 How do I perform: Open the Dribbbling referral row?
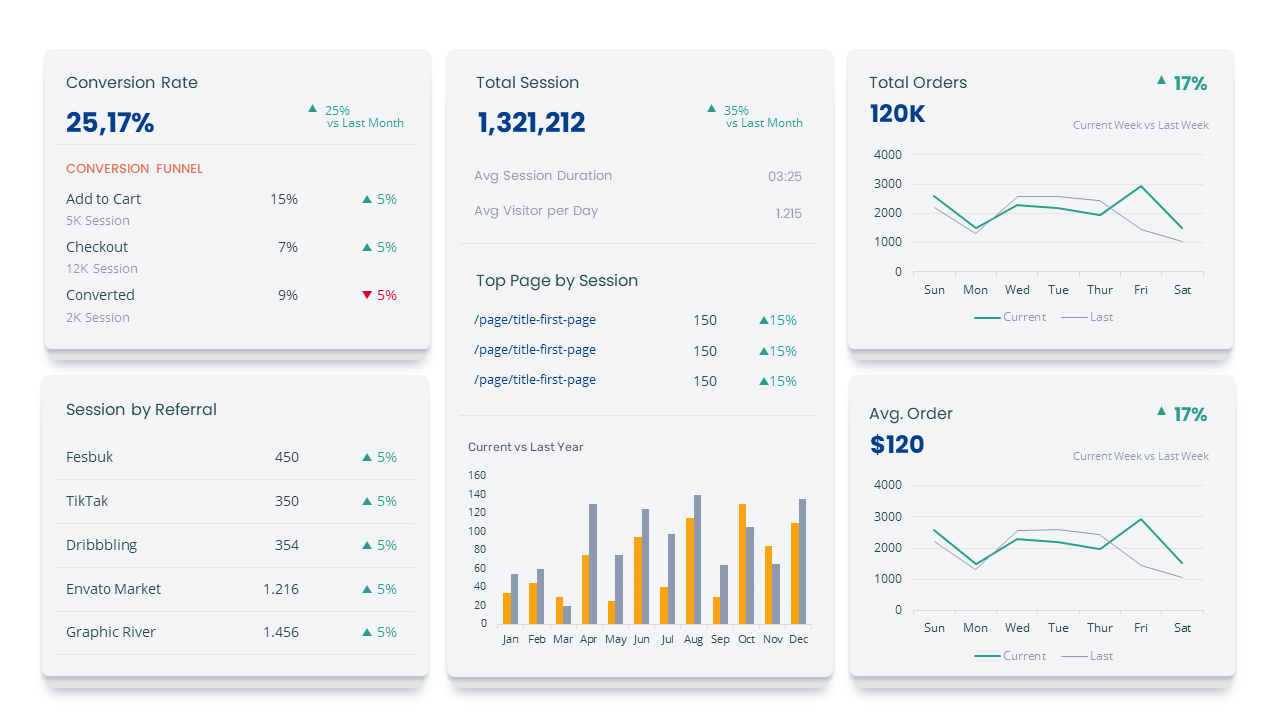[236, 545]
